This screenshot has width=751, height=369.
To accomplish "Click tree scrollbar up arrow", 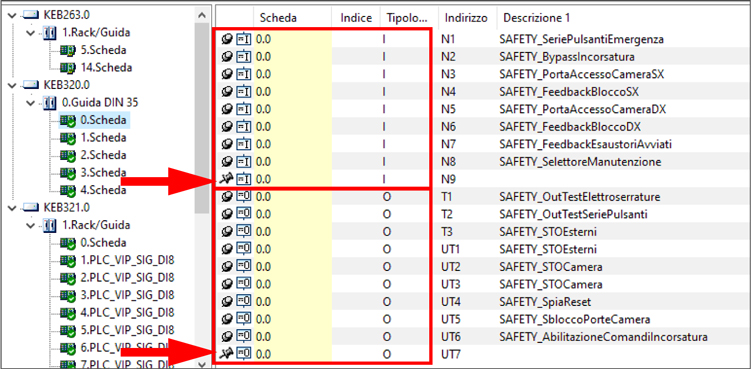I will pyautogui.click(x=203, y=15).
